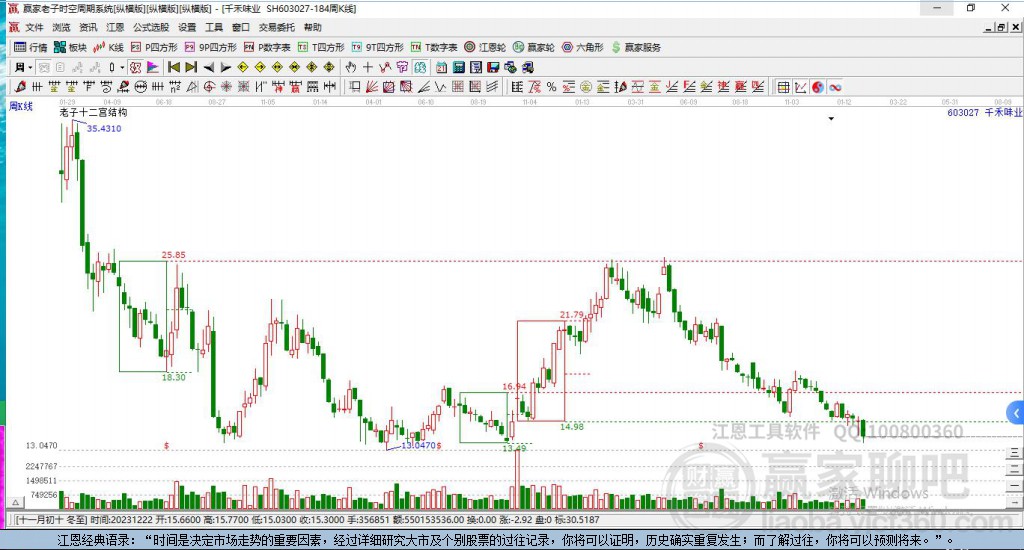Click the red circular target angle icon
Image resolution: width=1024 pixels, height=550 pixels.
click(209, 86)
